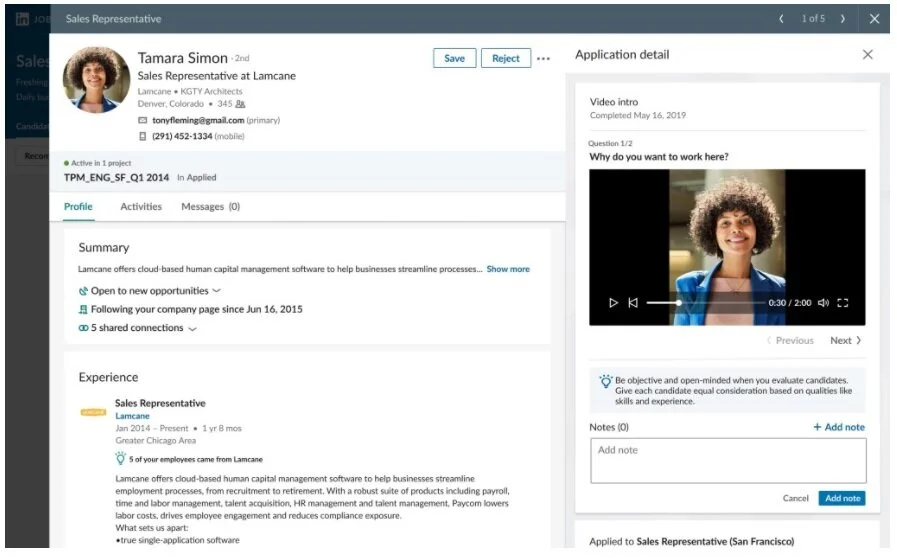Click the Lamcane company logo
The image size is (897, 558).
click(93, 412)
